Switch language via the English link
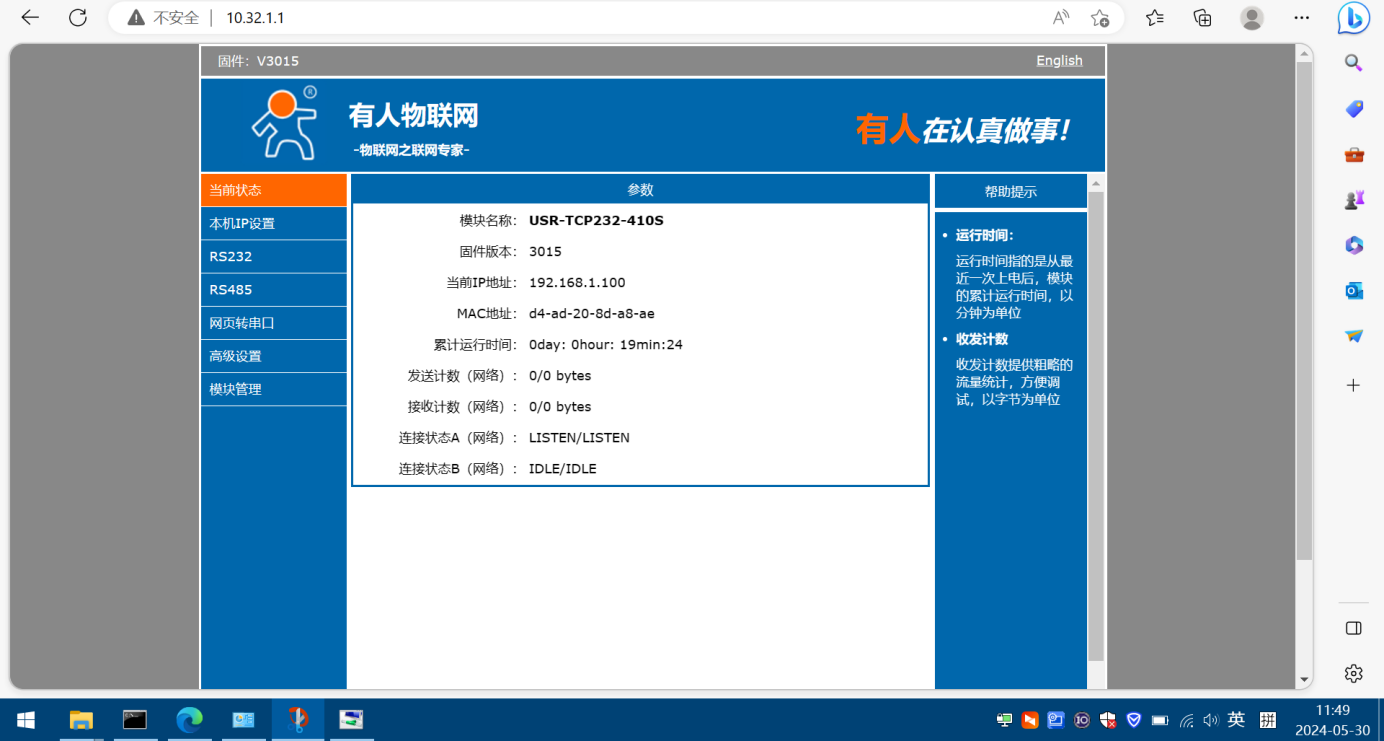This screenshot has height=741, width=1384. (x=1059, y=61)
